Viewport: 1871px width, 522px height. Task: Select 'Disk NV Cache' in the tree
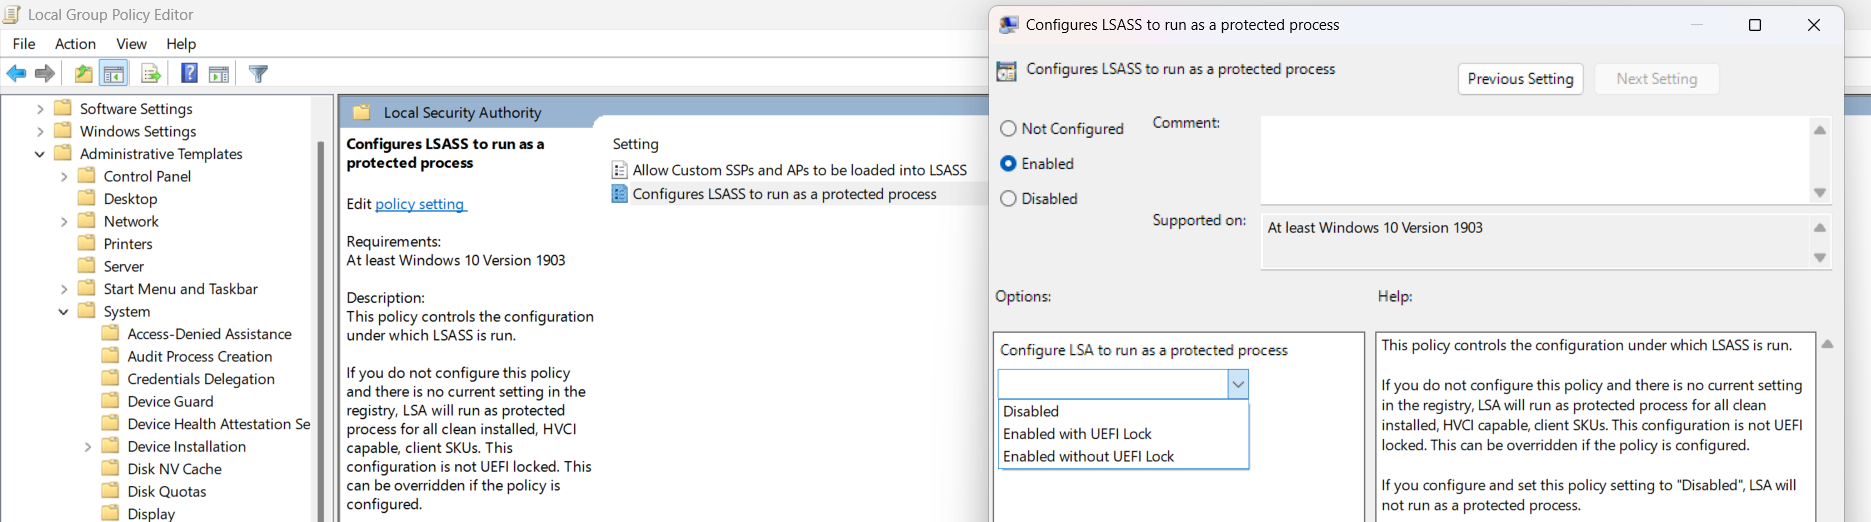(x=174, y=469)
